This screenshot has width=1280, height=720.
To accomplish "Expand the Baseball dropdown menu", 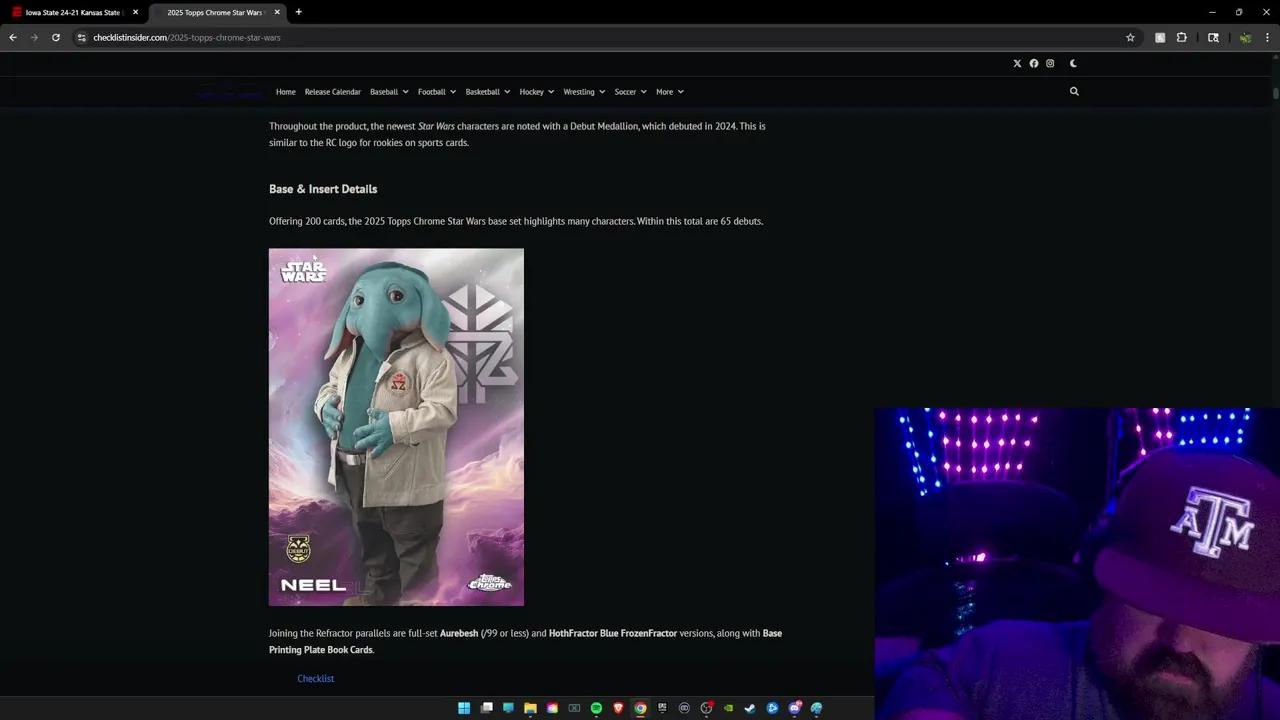I will point(389,92).
